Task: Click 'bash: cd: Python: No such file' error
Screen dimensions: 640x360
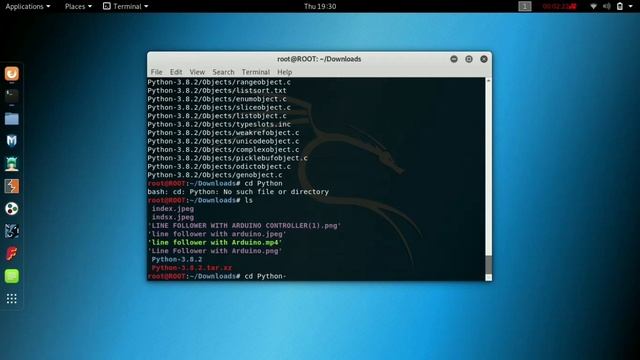Action: coord(238,192)
